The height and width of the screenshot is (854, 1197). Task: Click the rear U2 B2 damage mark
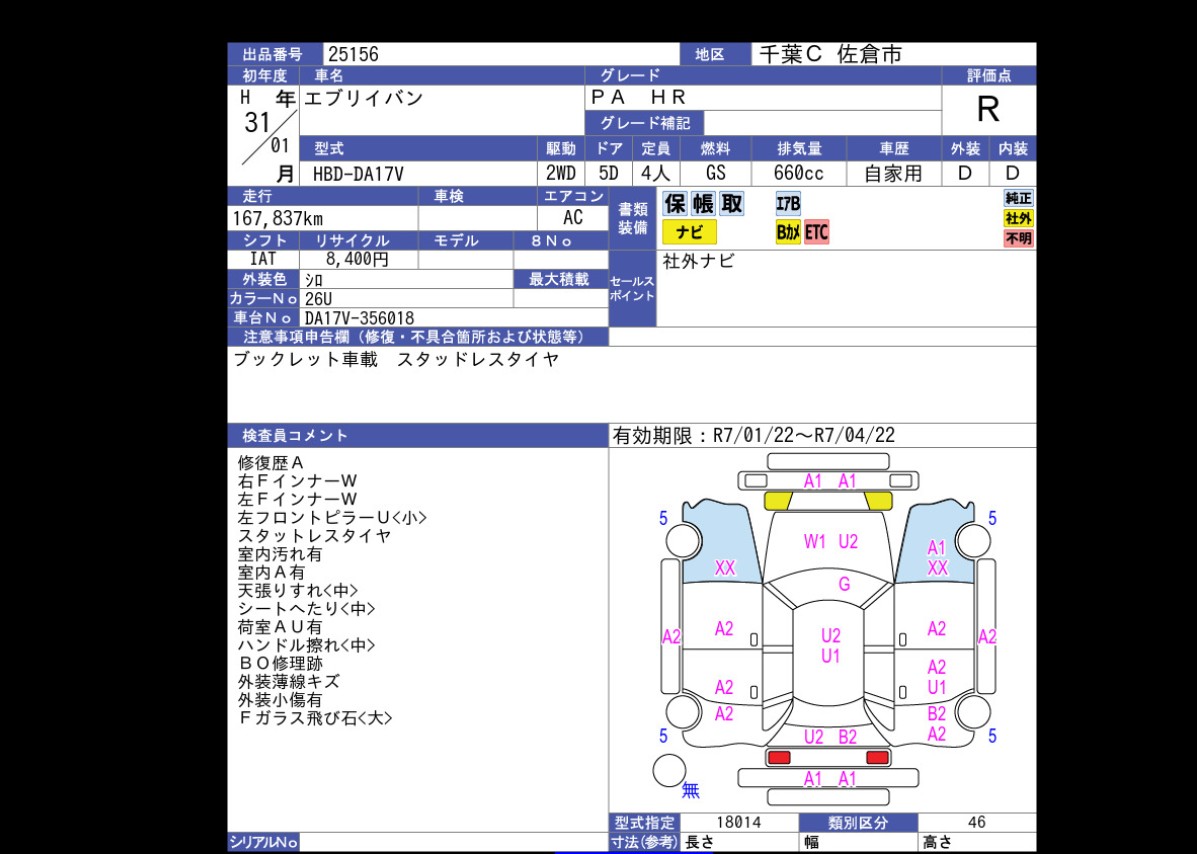[x=831, y=737]
